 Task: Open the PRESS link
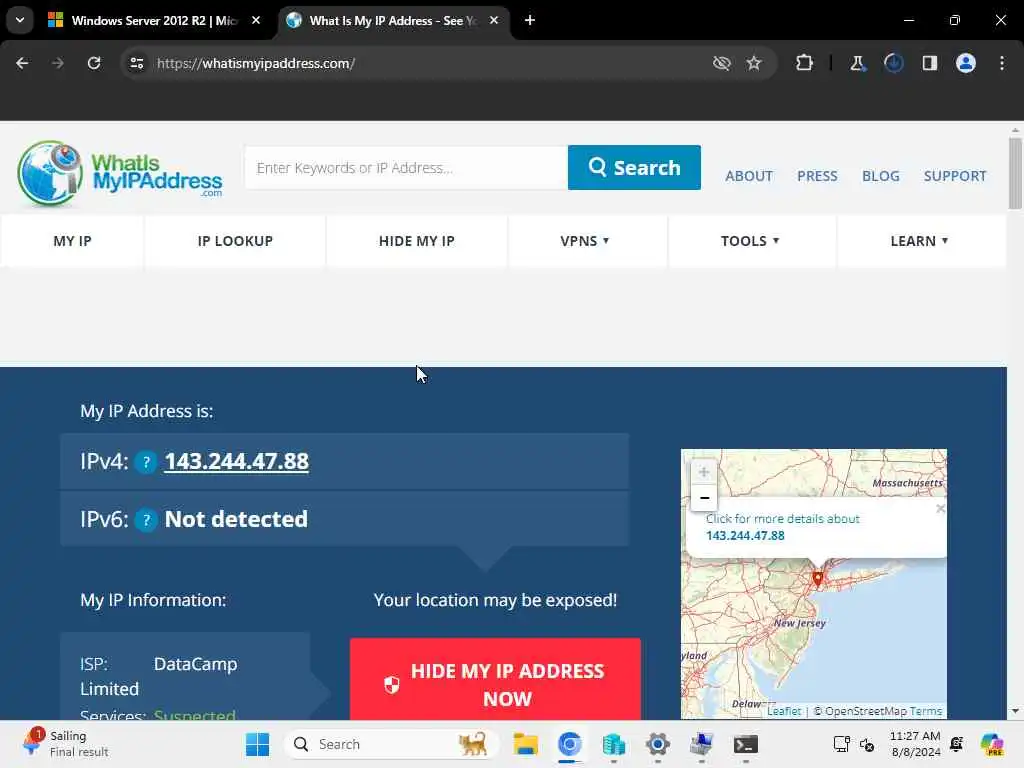pos(817,176)
